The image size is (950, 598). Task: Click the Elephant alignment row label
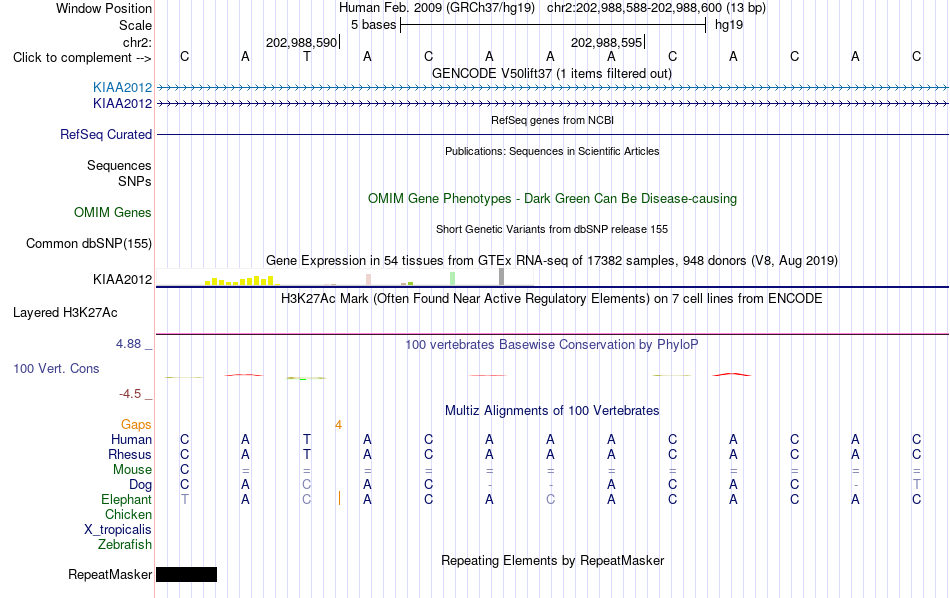click(x=126, y=500)
